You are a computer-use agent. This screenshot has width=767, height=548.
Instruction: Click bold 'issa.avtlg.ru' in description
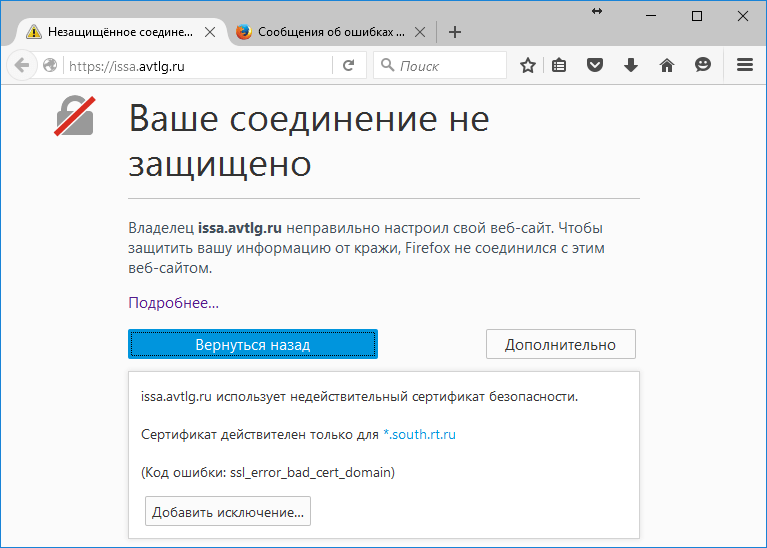(x=240, y=228)
